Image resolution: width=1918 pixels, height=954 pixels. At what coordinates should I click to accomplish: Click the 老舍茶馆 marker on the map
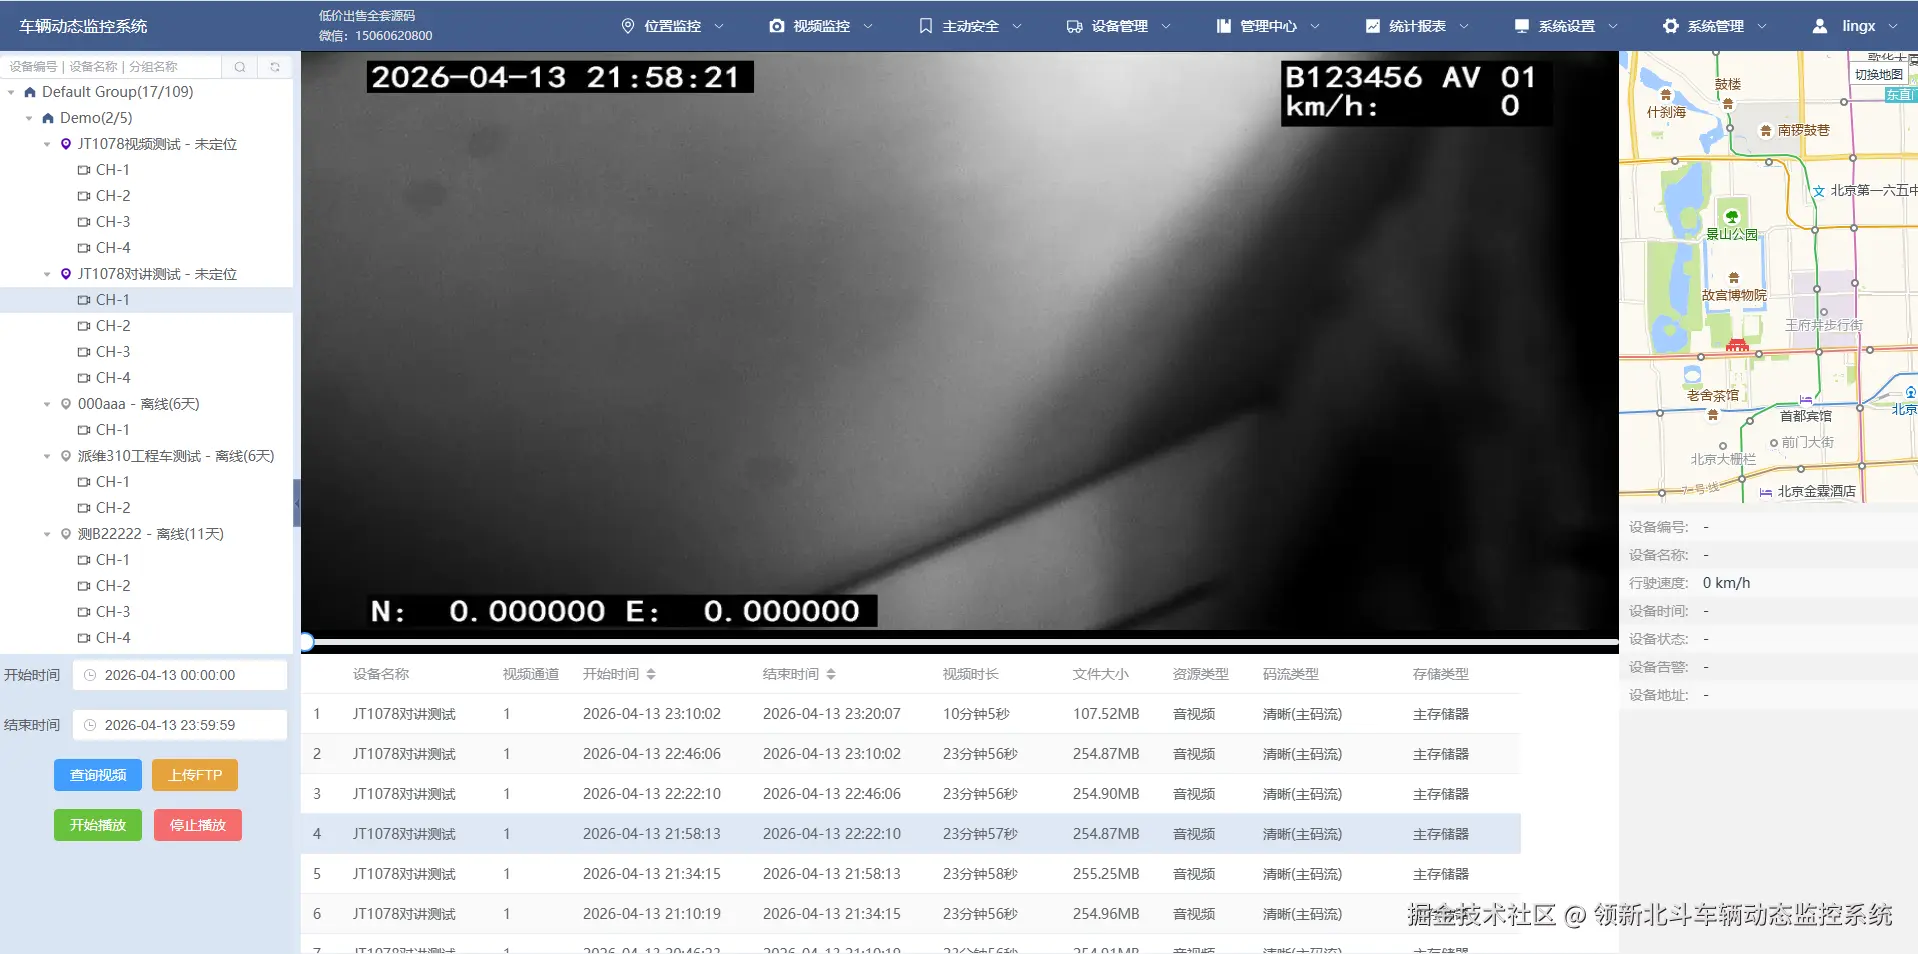point(1712,414)
